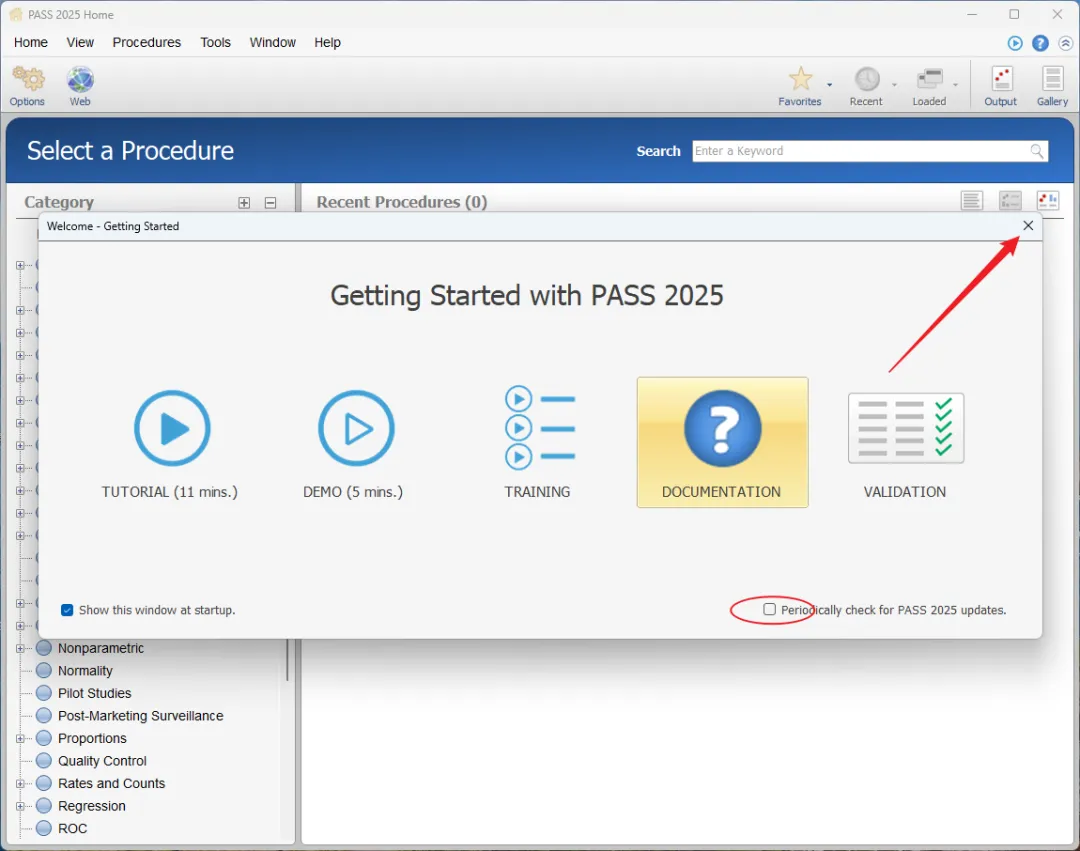The width and height of the screenshot is (1080, 851).
Task: Select Post-Marketing Surveillance category
Action: click(141, 716)
